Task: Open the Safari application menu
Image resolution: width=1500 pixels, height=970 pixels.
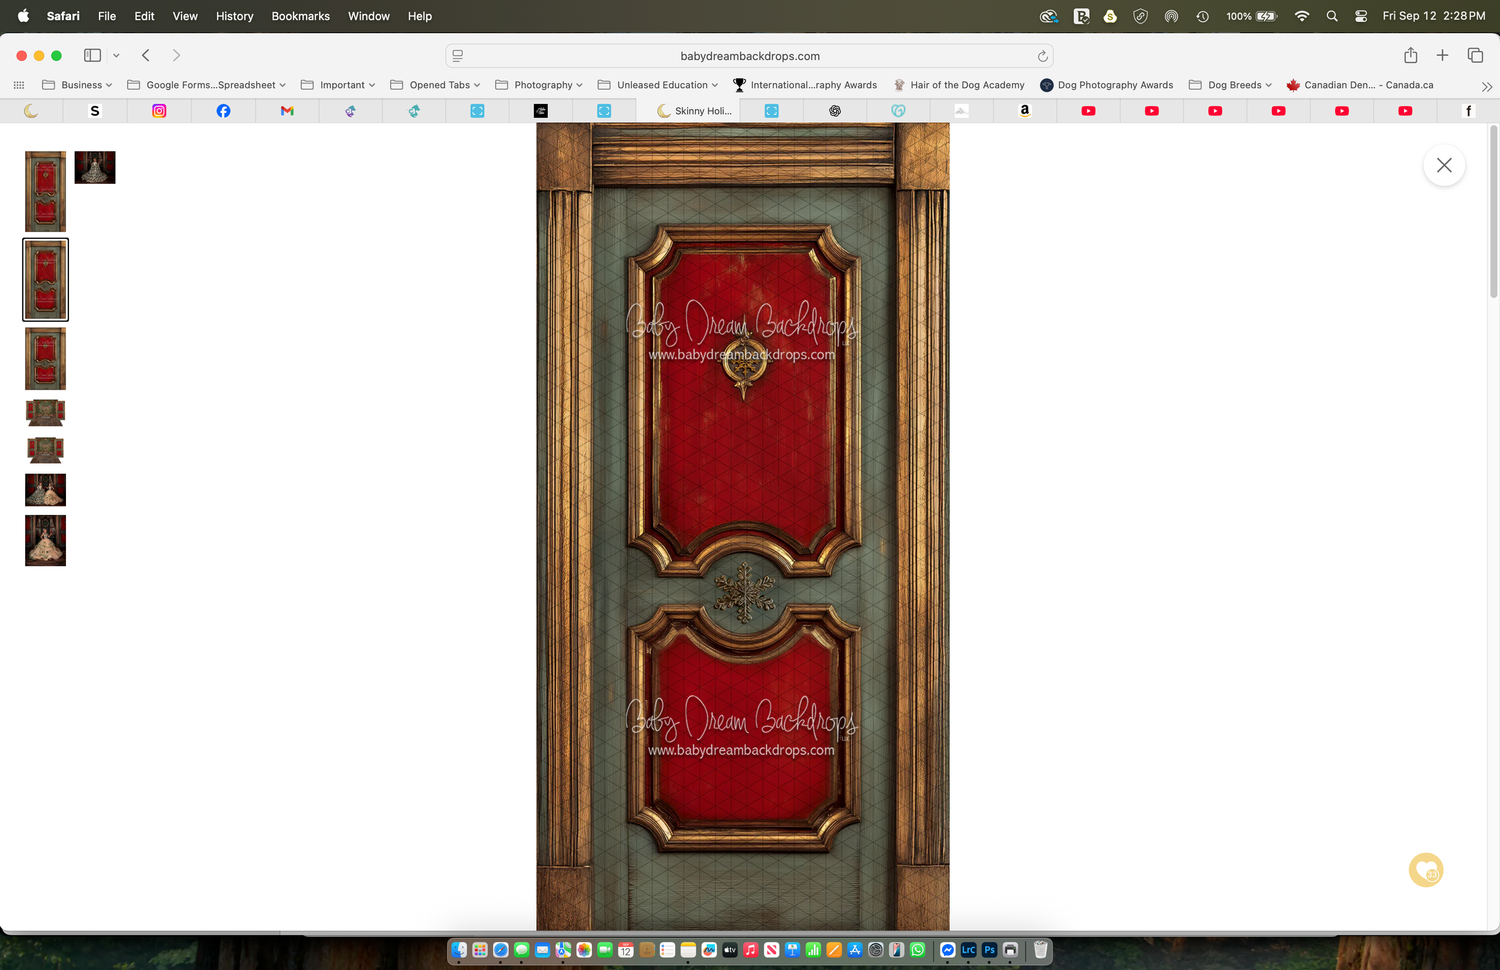Action: (x=63, y=16)
